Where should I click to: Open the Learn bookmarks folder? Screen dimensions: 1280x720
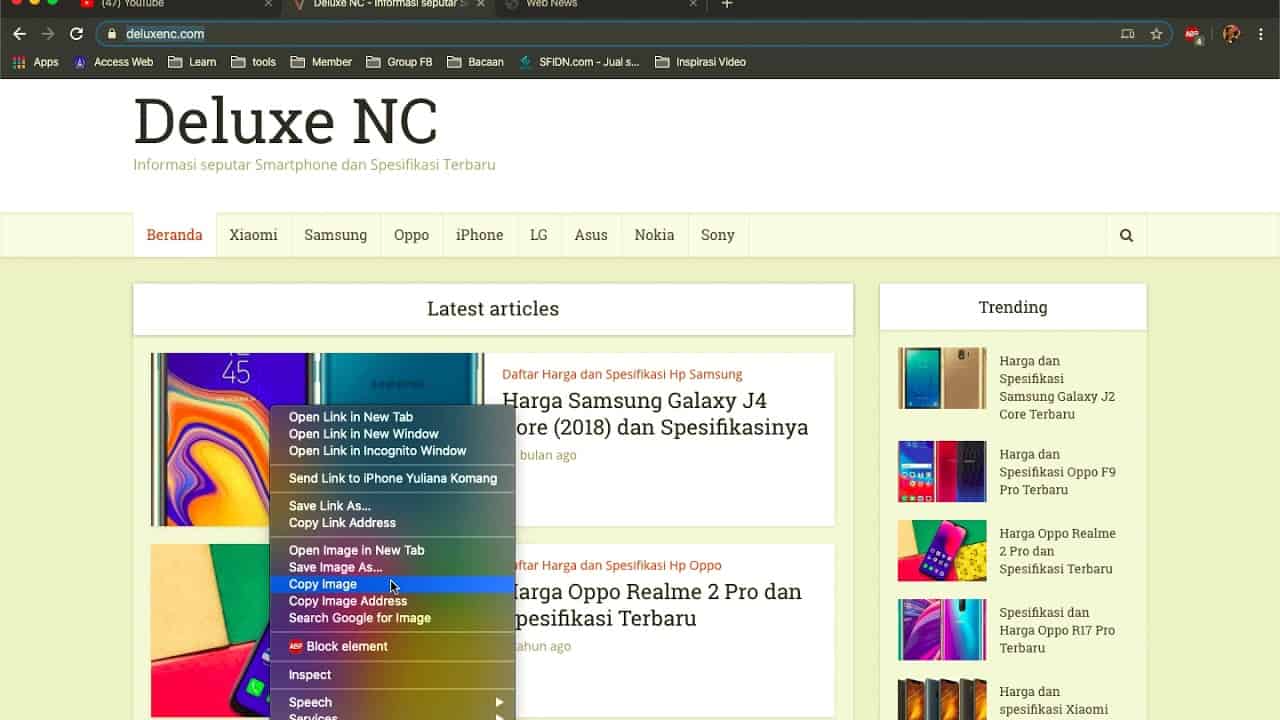pyautogui.click(x=192, y=62)
